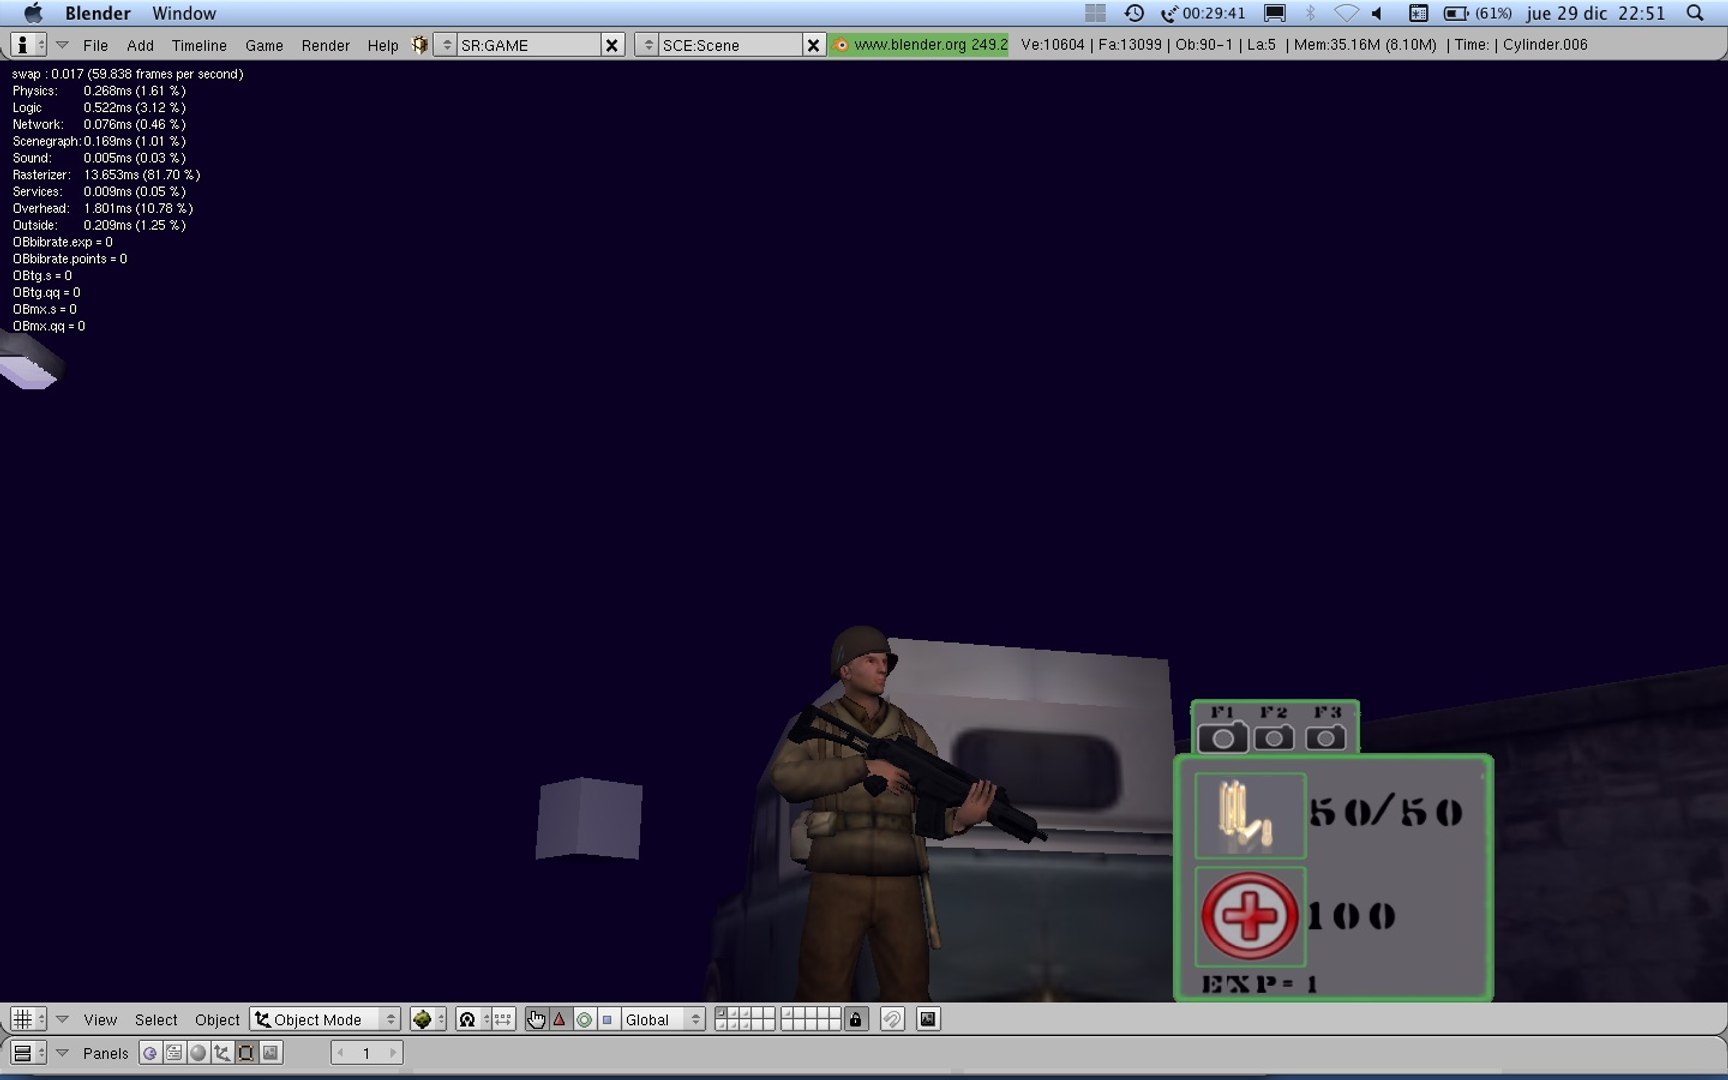This screenshot has width=1728, height=1080.
Task: Collapse the top header menus triangle
Action: pyautogui.click(x=62, y=45)
